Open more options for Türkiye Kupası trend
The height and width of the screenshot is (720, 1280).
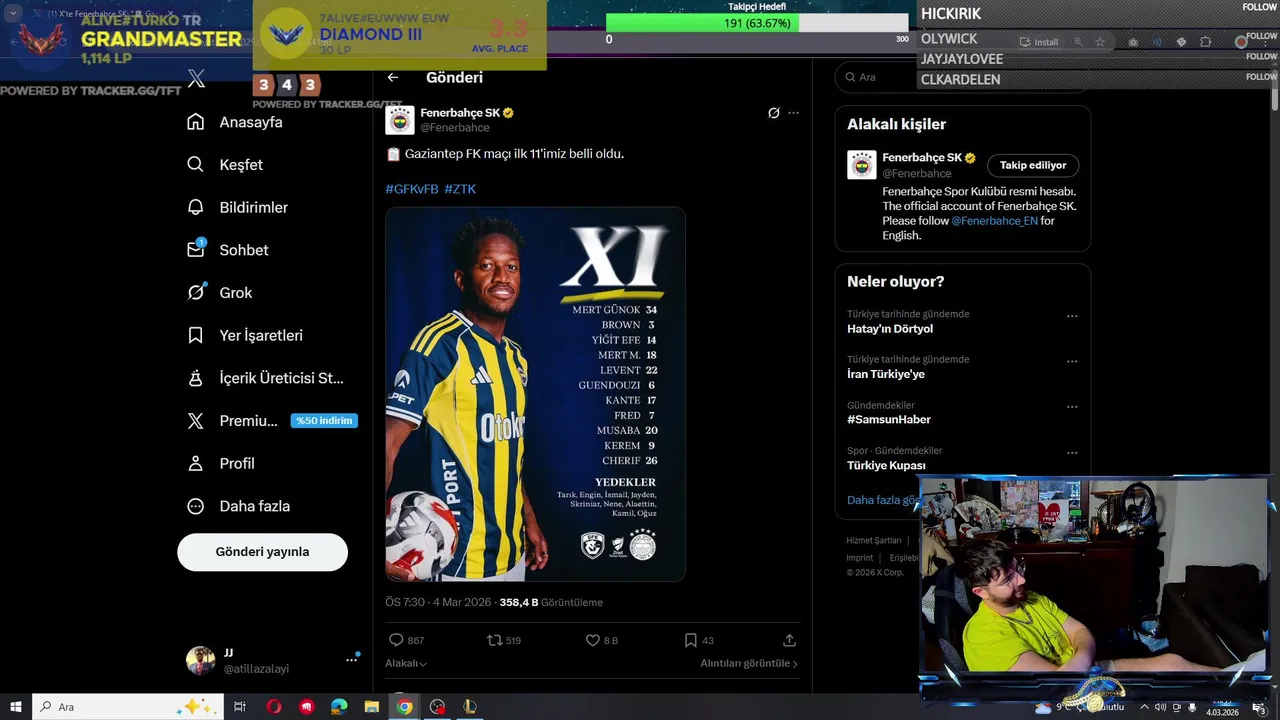click(1072, 452)
